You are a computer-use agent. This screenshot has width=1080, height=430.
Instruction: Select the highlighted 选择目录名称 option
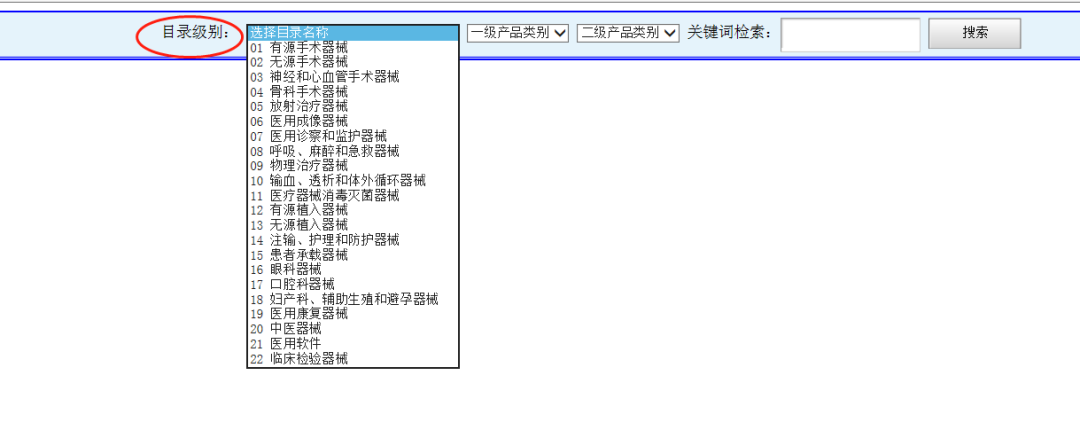pos(353,33)
